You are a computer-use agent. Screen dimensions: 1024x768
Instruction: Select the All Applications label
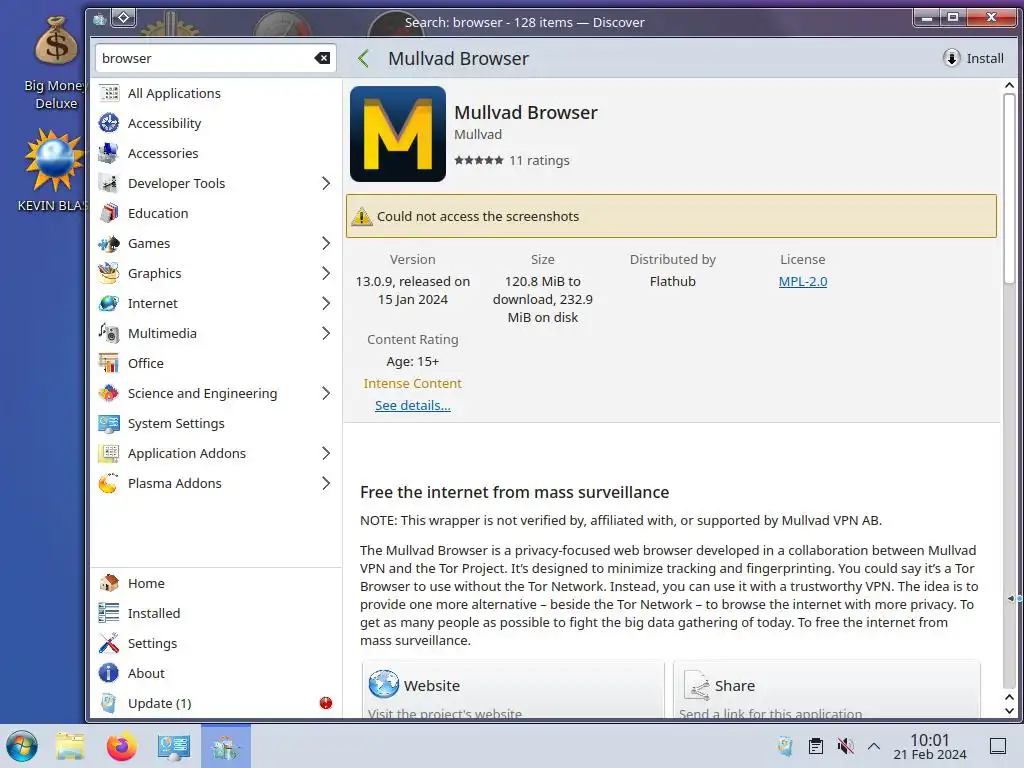click(174, 93)
